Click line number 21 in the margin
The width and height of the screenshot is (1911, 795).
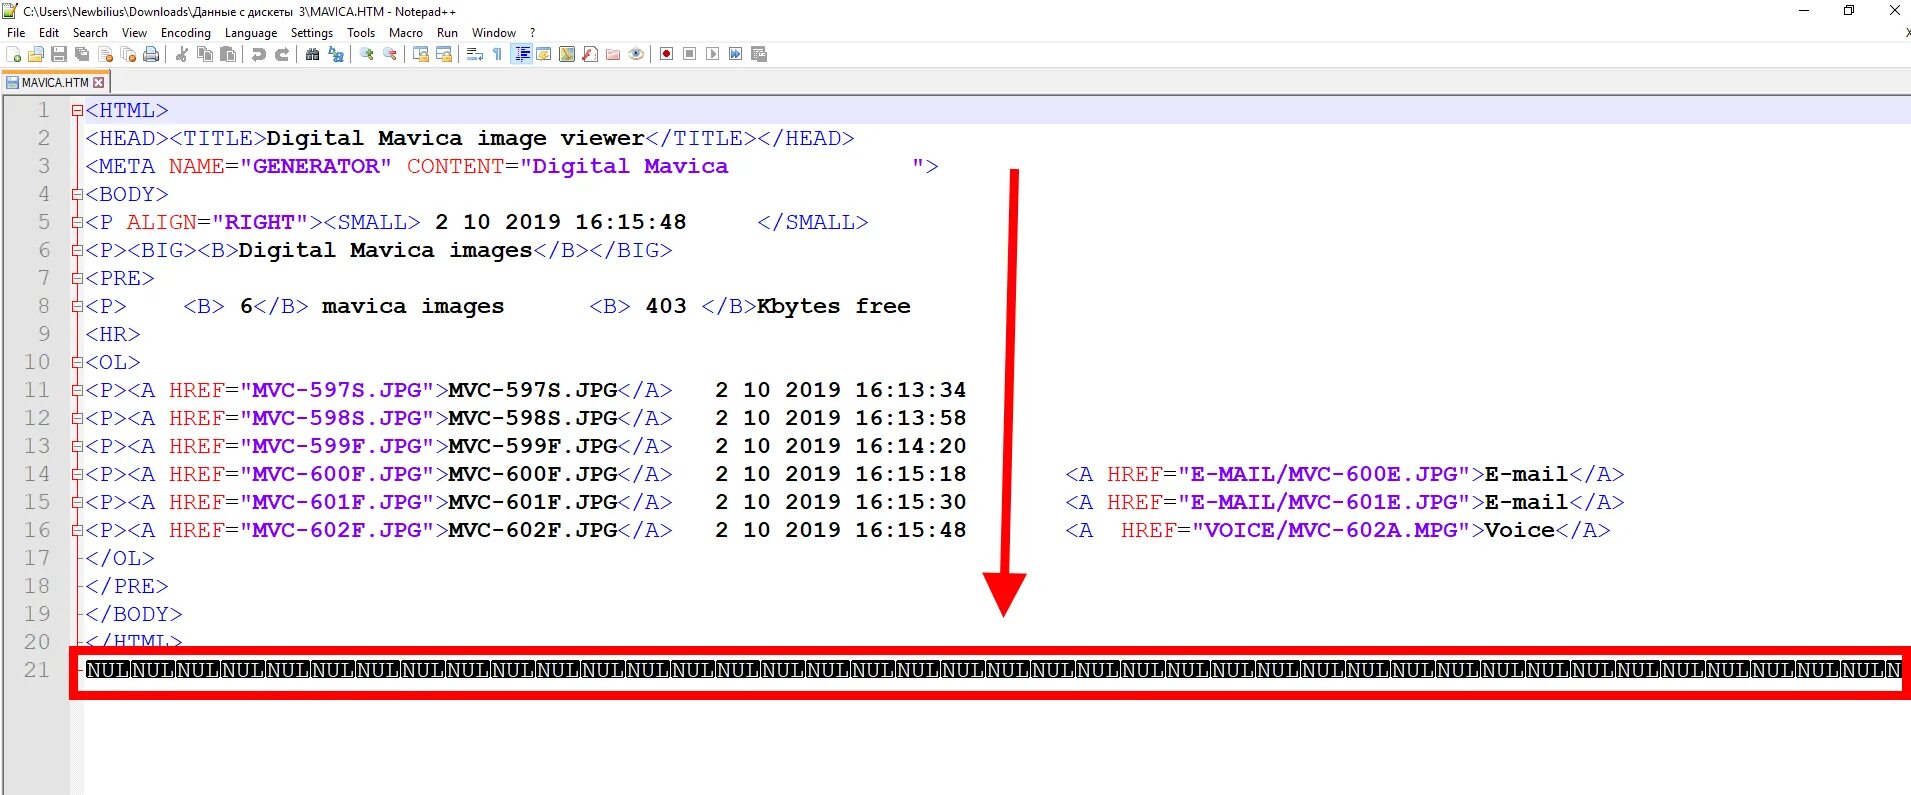pyautogui.click(x=37, y=670)
